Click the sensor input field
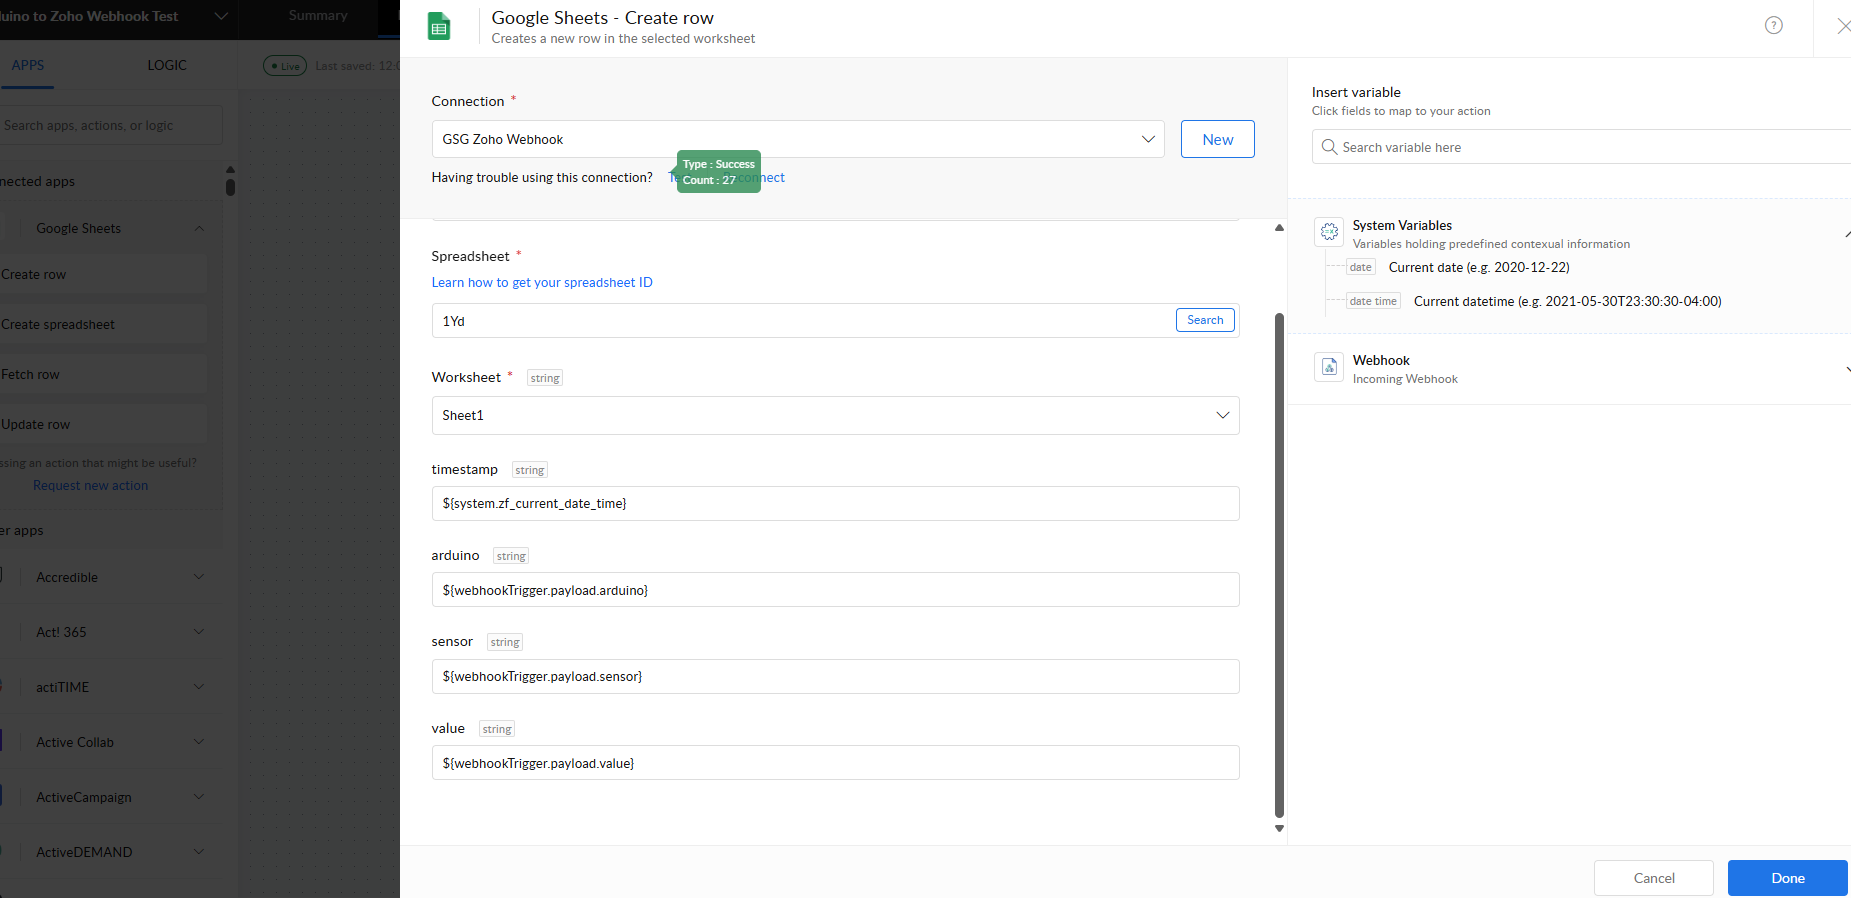Screen dimensions: 1851x898 (835, 676)
